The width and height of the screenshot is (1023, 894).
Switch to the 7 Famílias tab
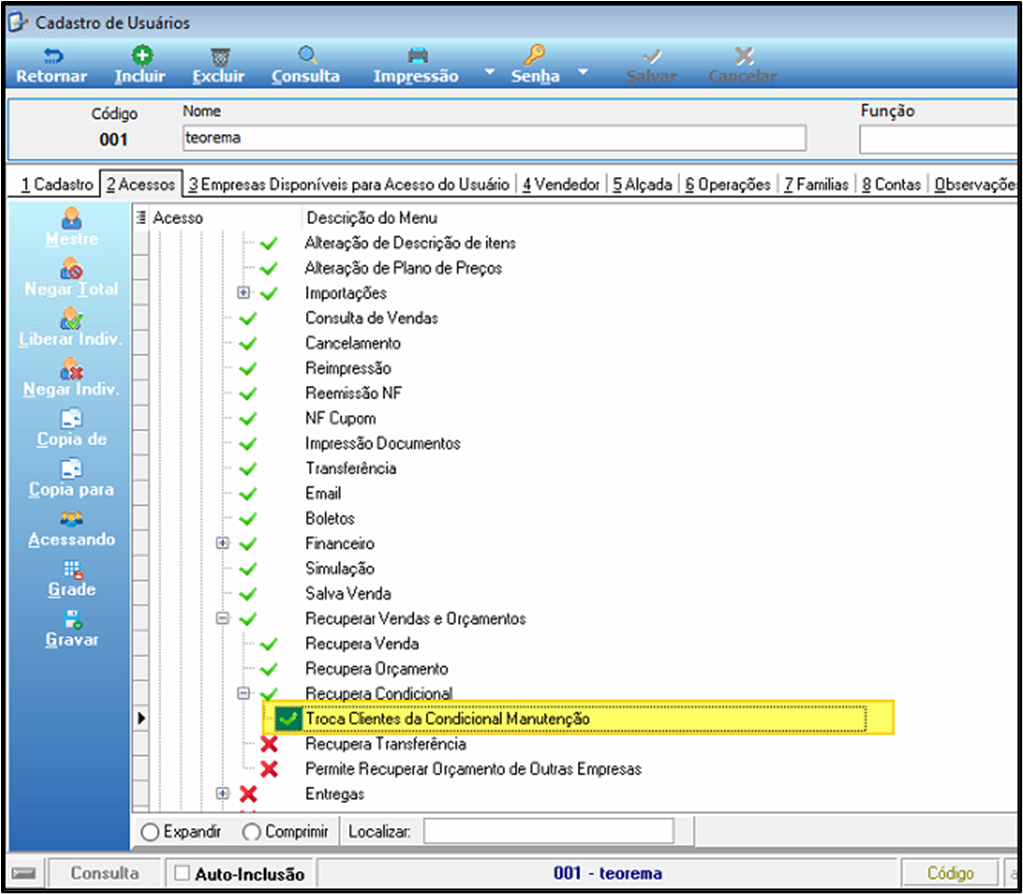point(816,185)
